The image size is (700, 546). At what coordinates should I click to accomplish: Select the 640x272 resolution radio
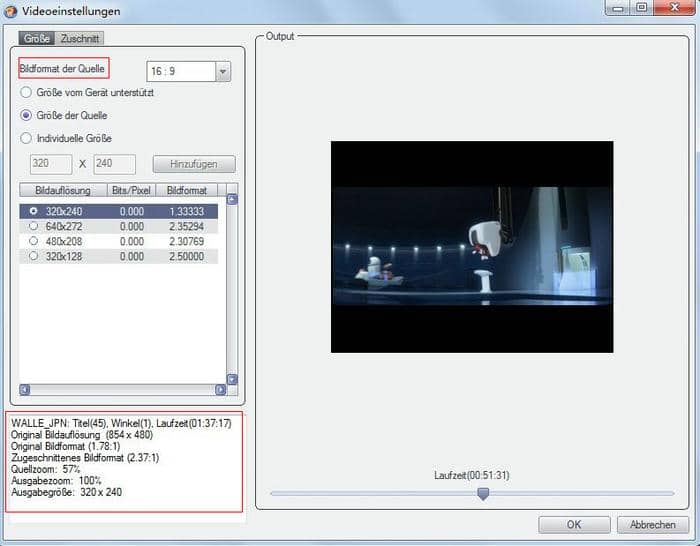(x=33, y=226)
